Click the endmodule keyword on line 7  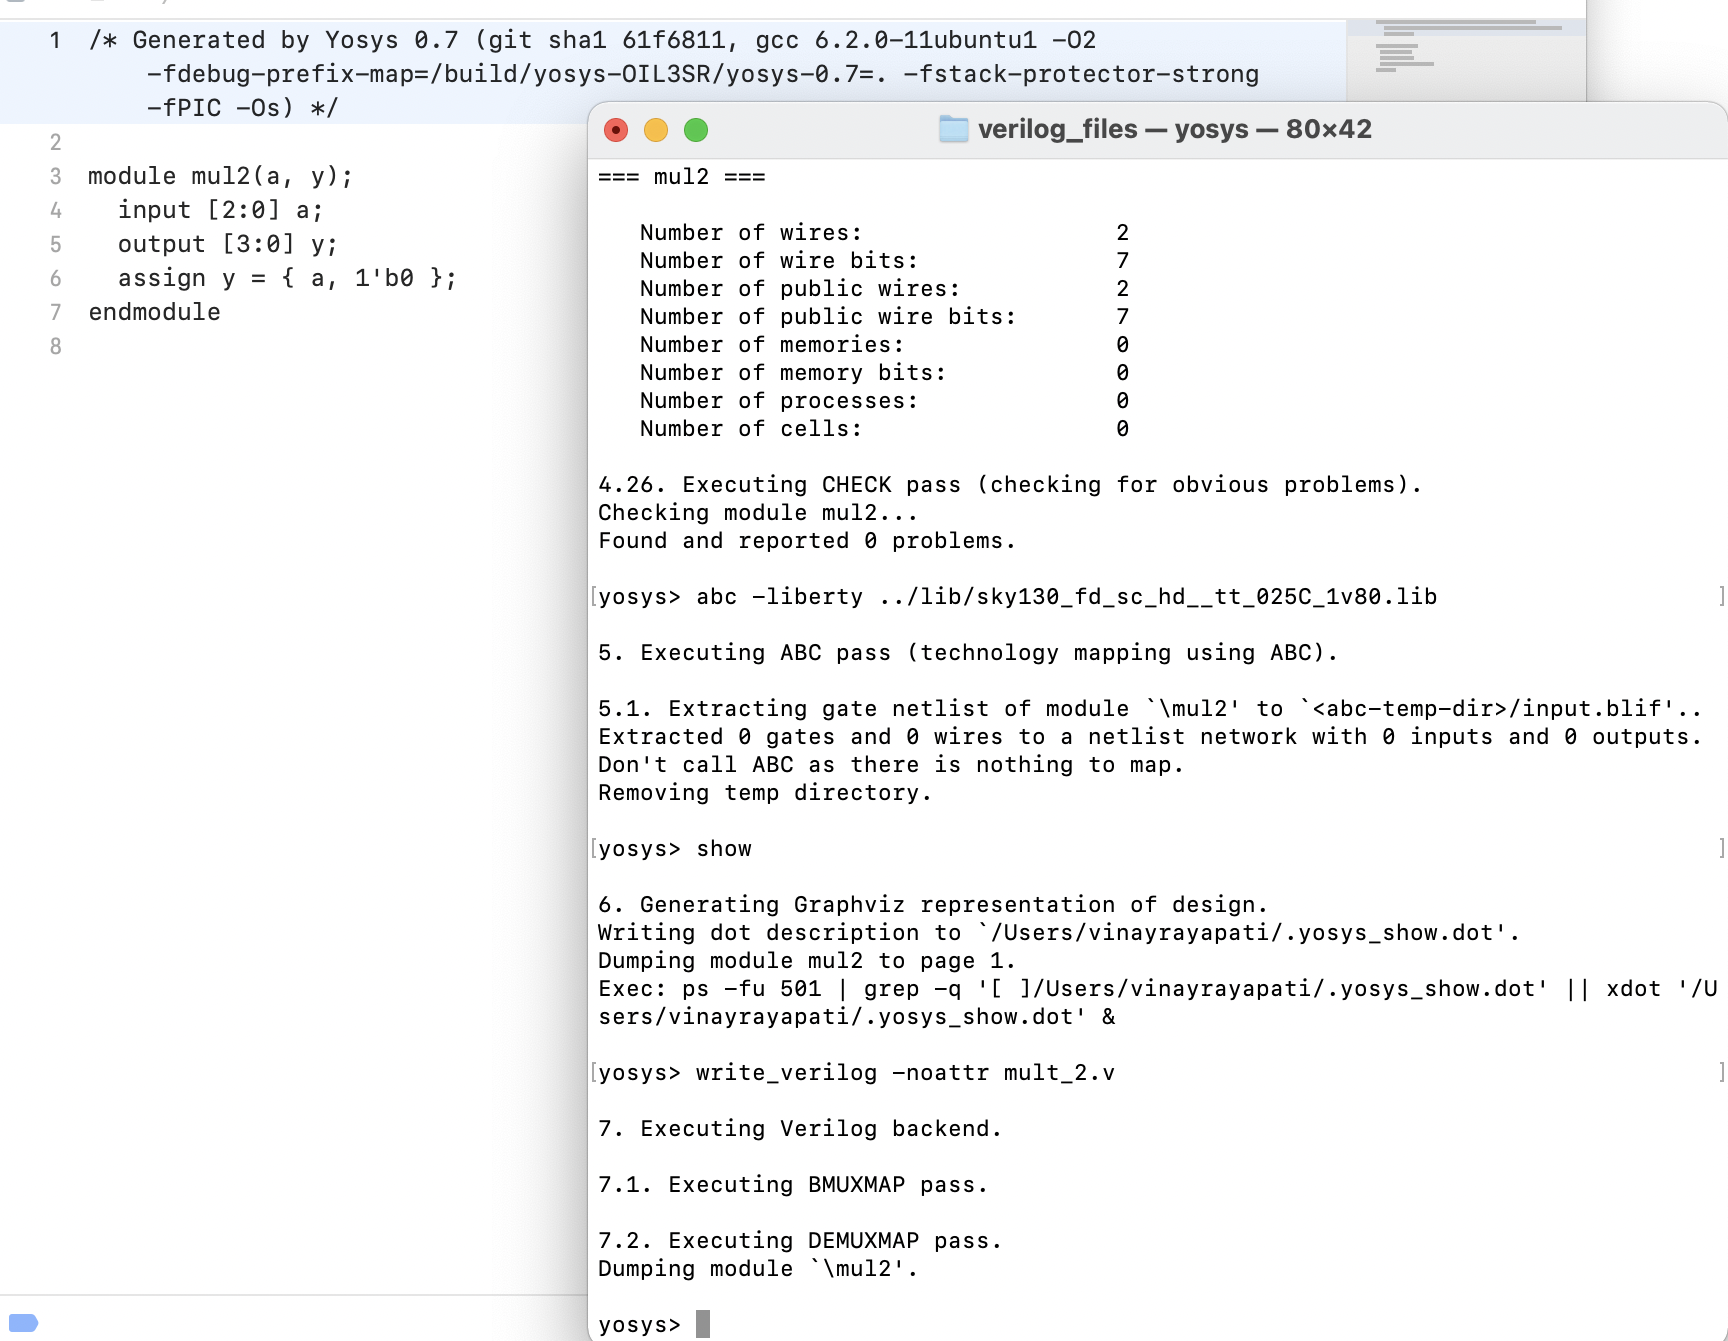pos(153,312)
